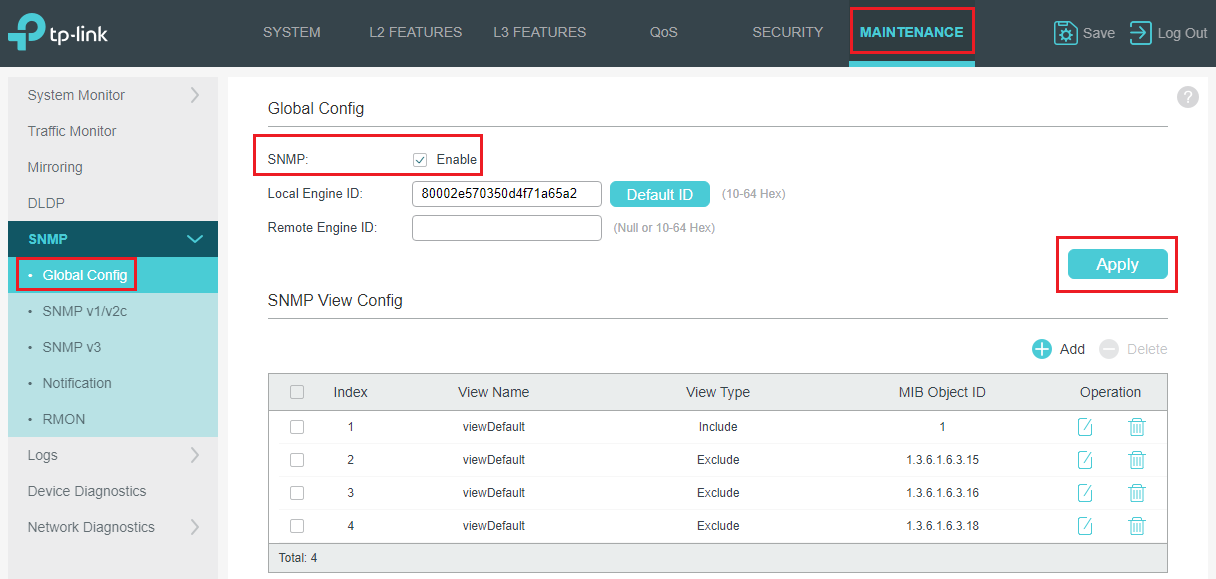Edit view row 1.3.6.1.6.3.18
This screenshot has width=1216, height=579.
(1085, 526)
